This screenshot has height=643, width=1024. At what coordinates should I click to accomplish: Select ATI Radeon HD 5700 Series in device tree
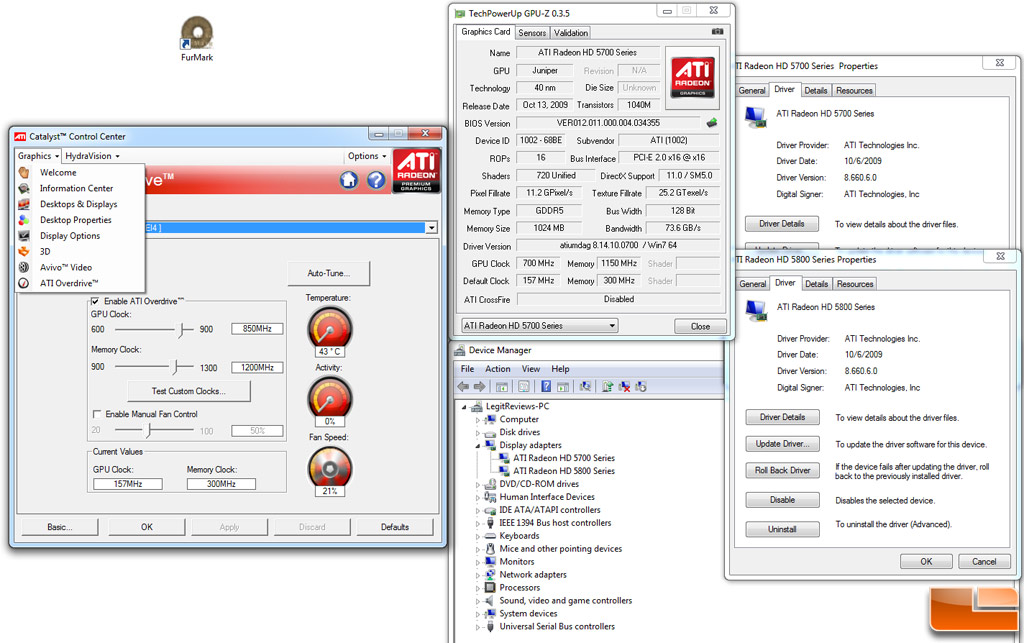(564, 458)
